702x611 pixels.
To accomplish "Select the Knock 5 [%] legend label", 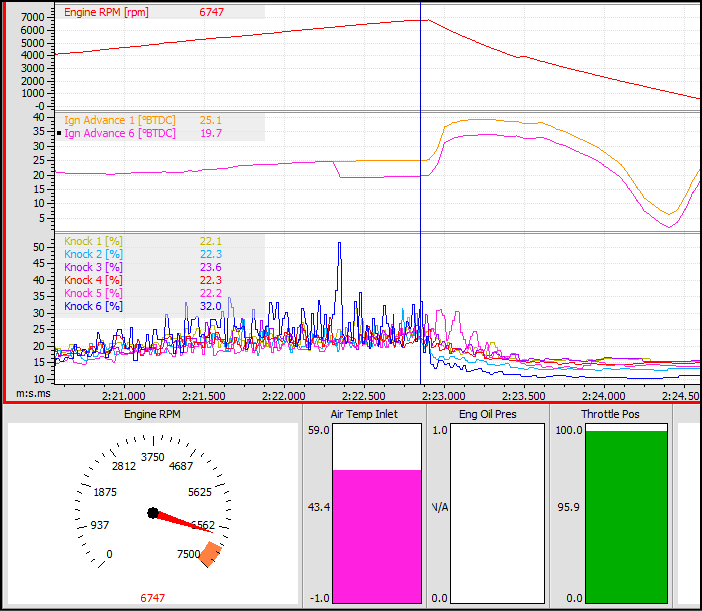I will [93, 293].
